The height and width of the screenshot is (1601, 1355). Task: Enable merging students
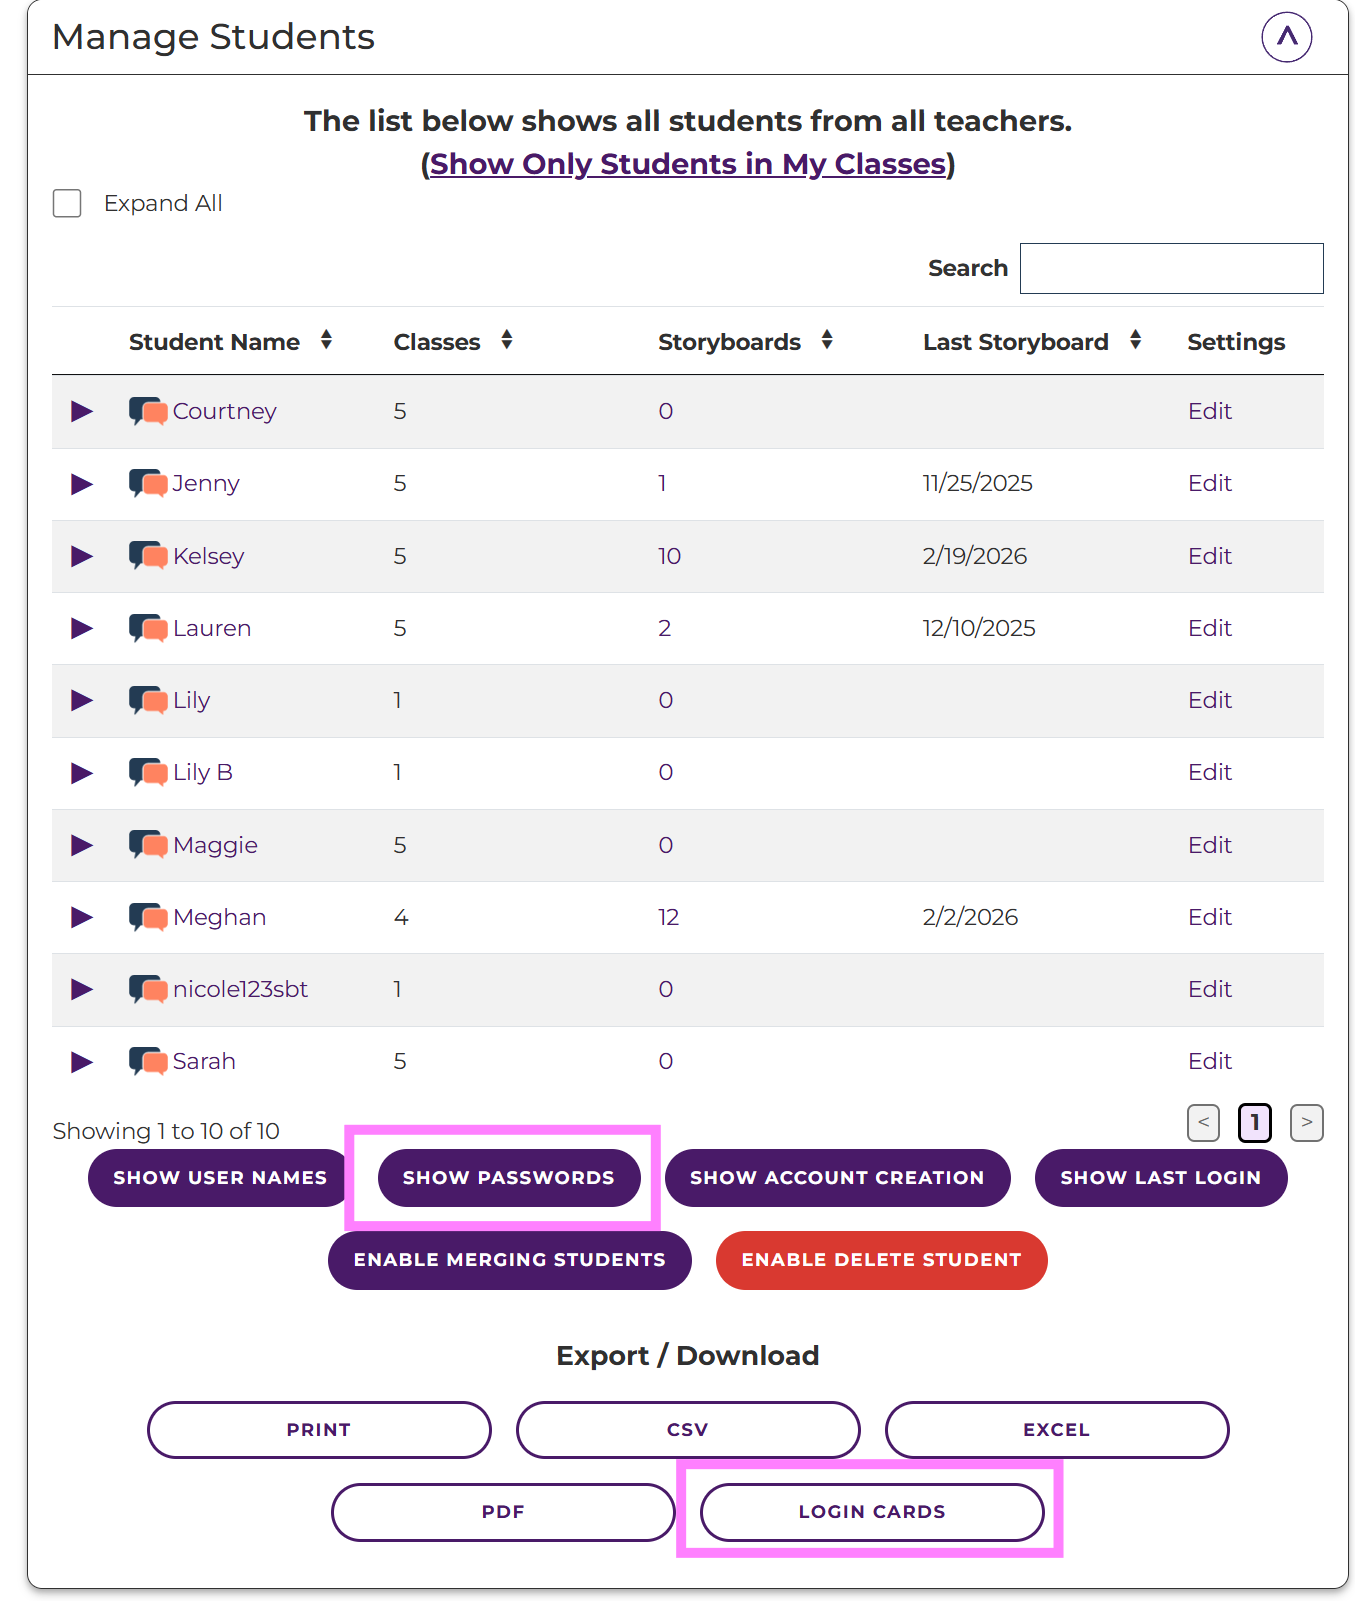(509, 1260)
